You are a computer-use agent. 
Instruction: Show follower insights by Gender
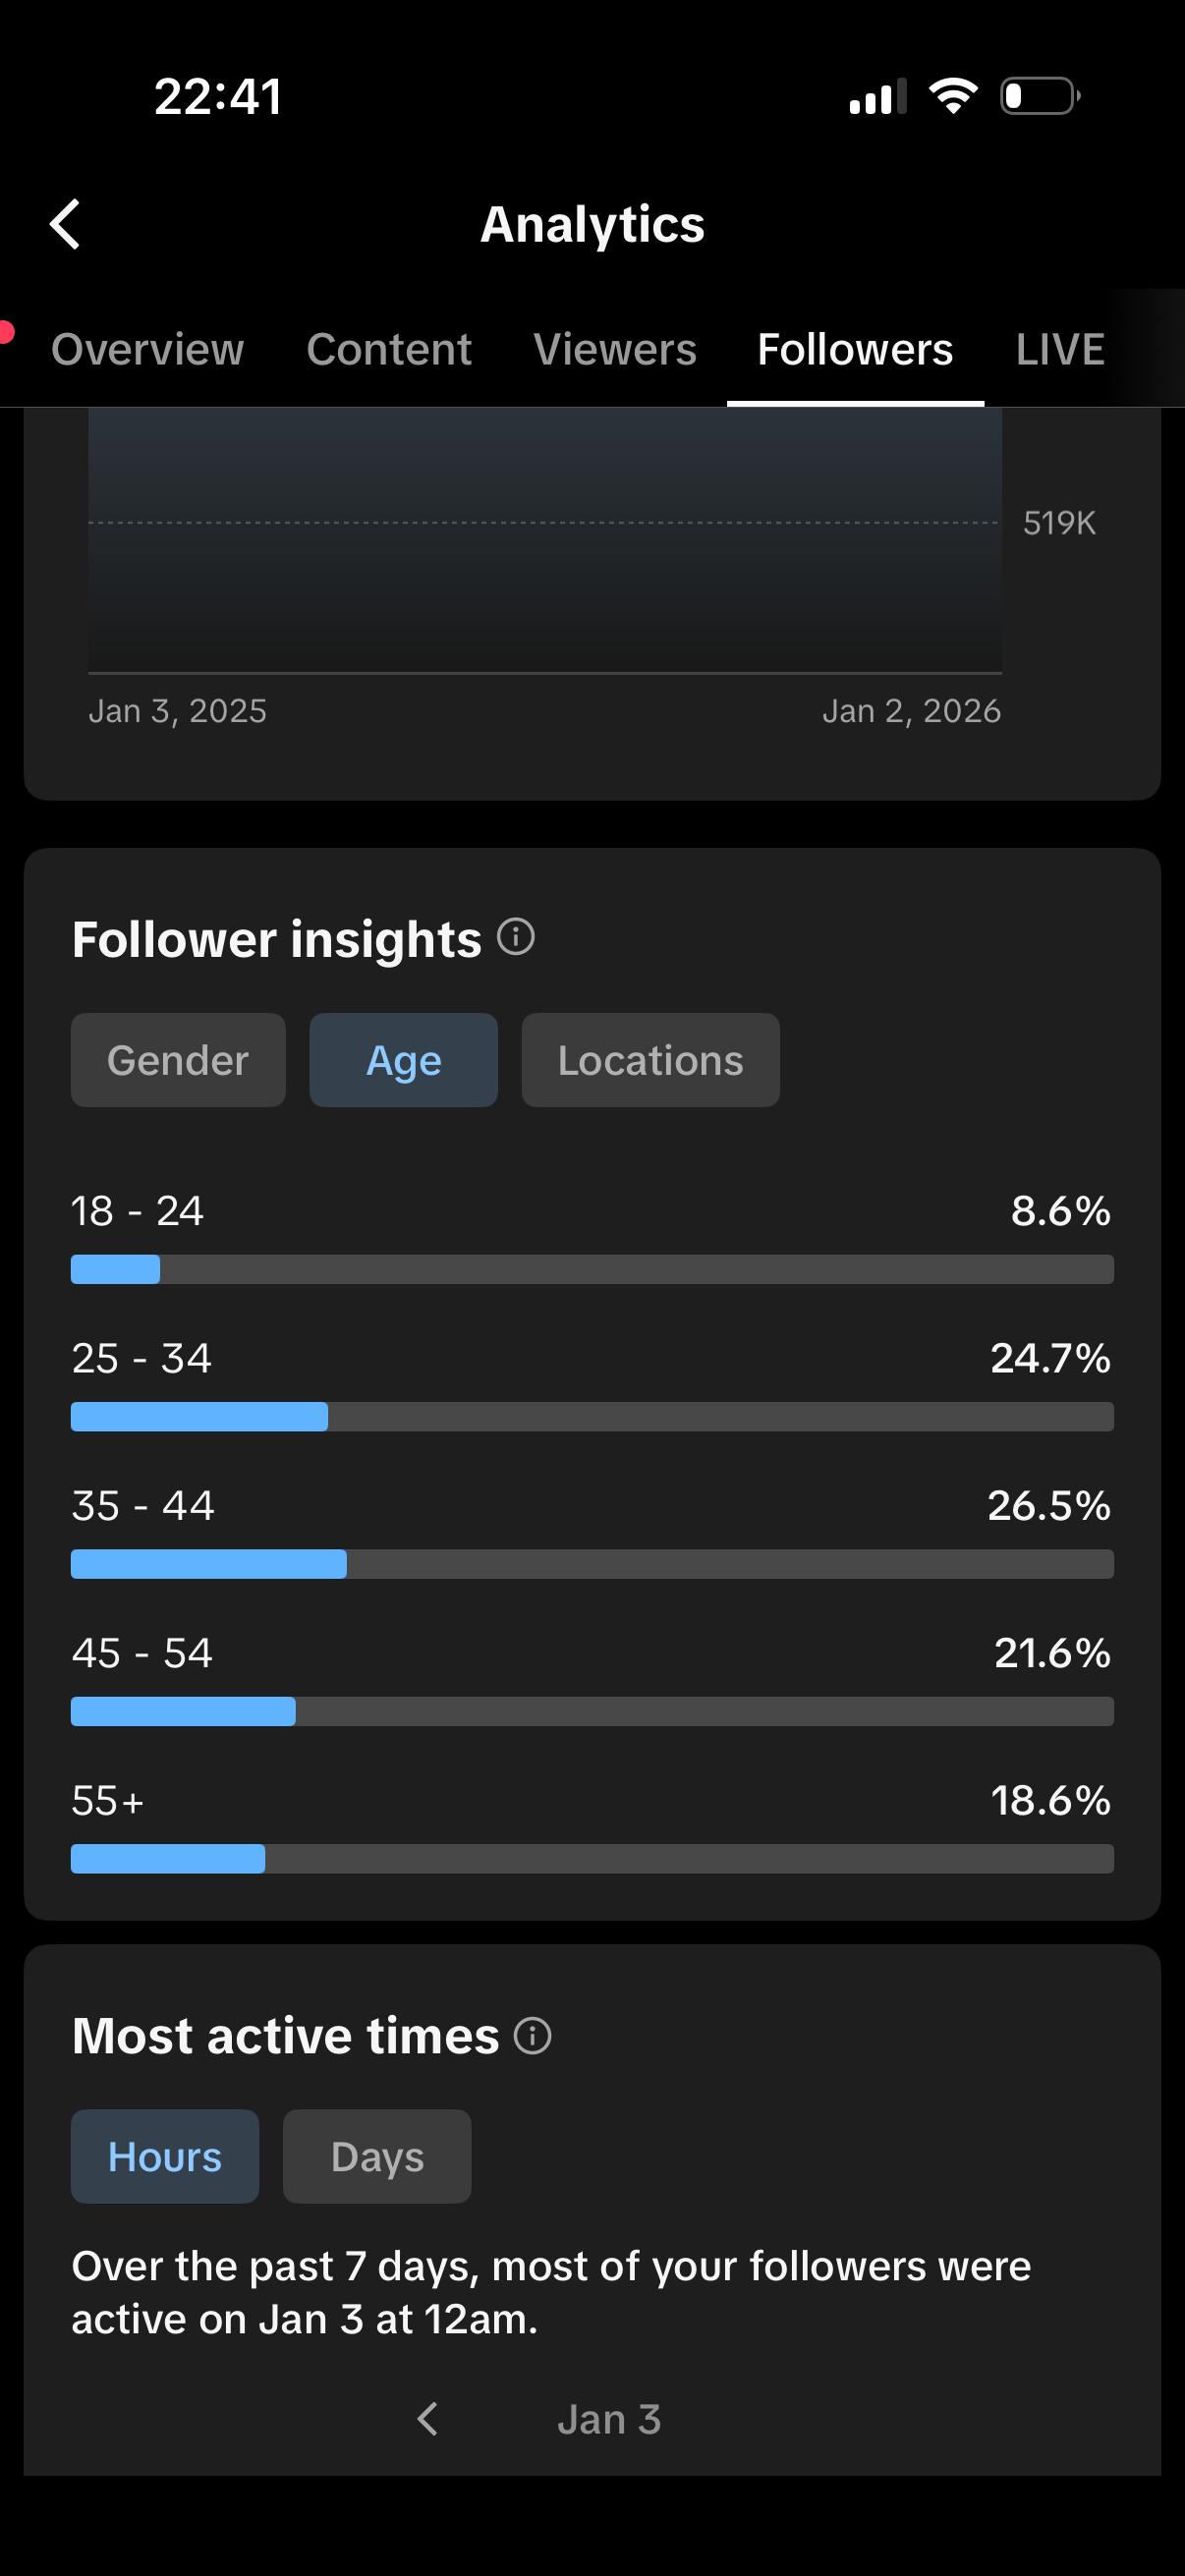click(x=178, y=1060)
